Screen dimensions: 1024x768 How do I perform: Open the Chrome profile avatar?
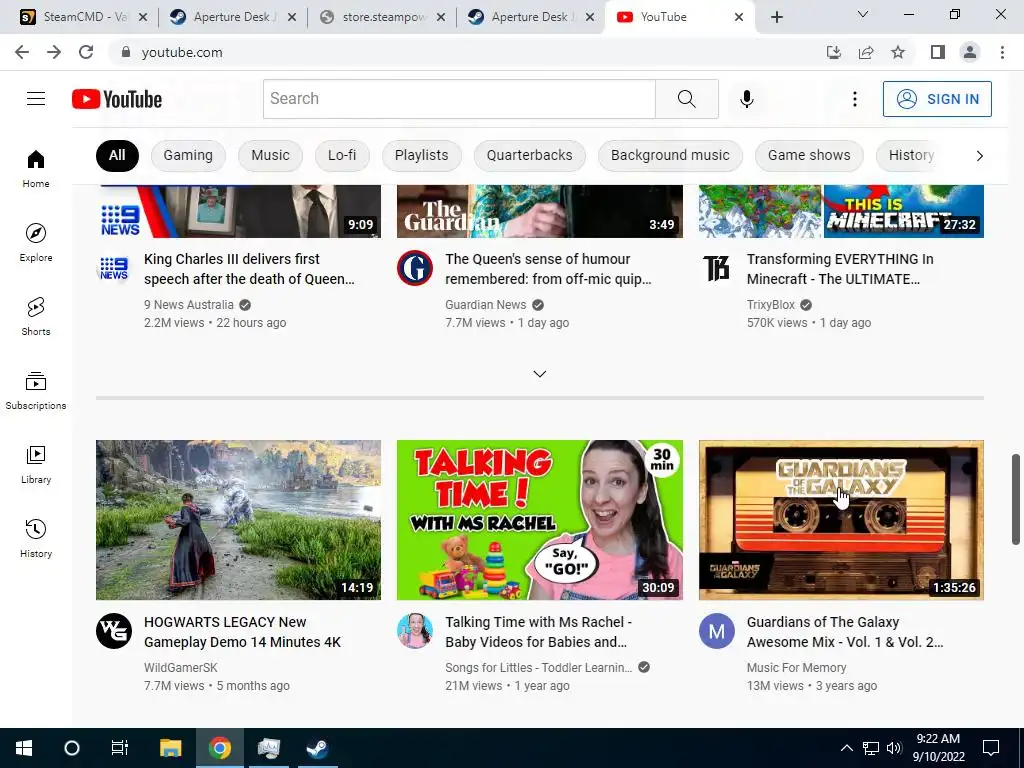pyautogui.click(x=970, y=52)
